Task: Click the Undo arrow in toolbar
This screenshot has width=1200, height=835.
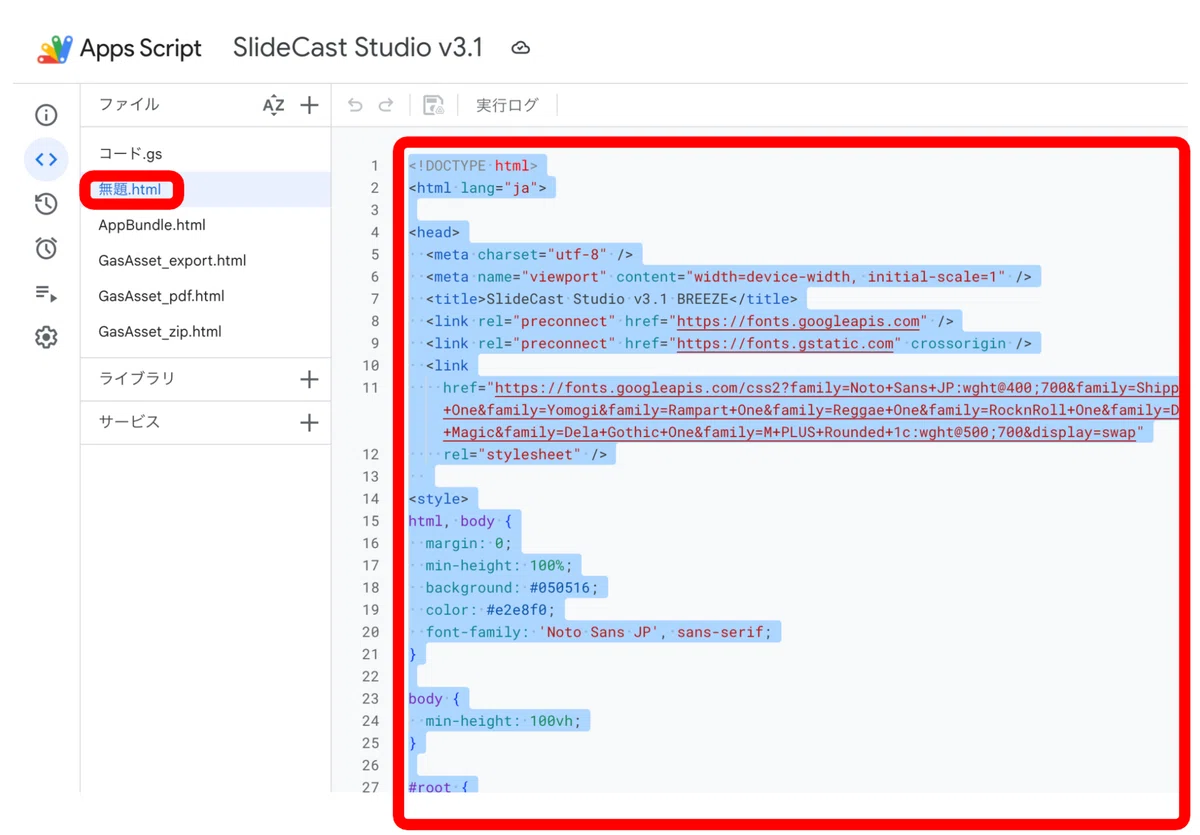Action: point(355,105)
